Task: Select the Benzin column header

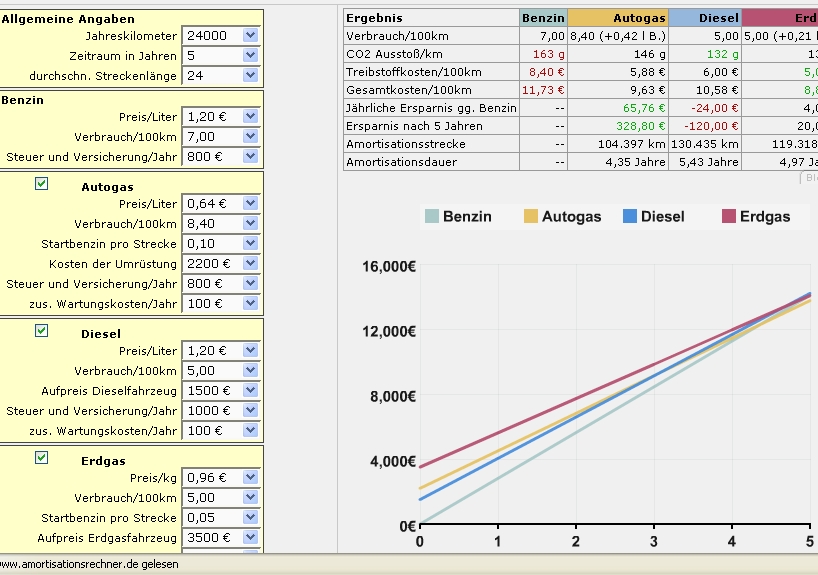Action: pos(543,18)
